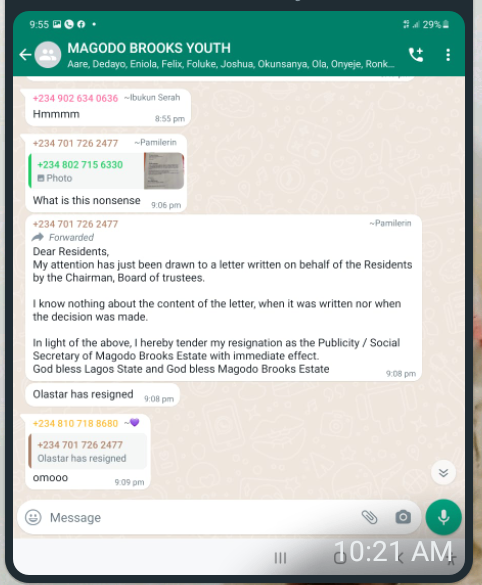Tap the +234 902 634 0636 sender number
This screenshot has height=585, width=482.
75,98
